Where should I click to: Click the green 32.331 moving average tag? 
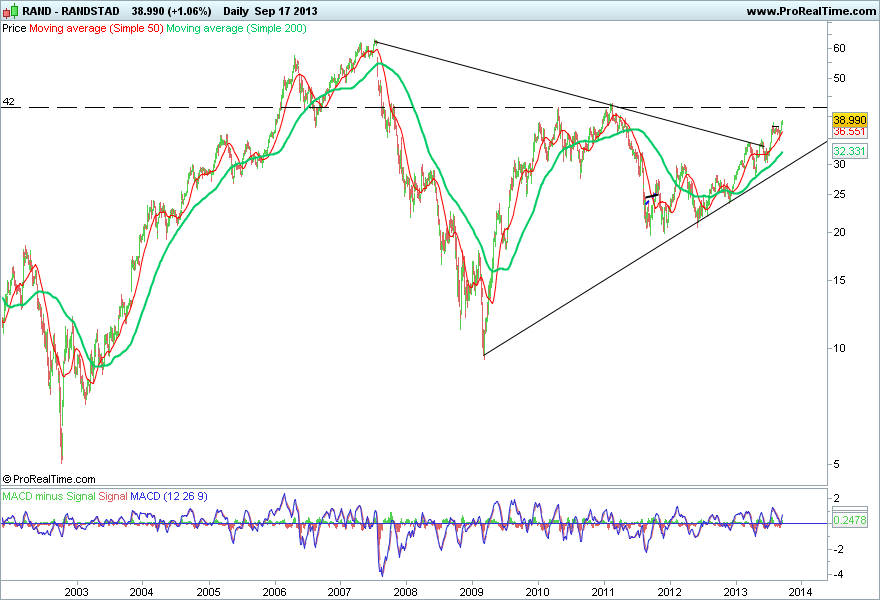[x=850, y=151]
